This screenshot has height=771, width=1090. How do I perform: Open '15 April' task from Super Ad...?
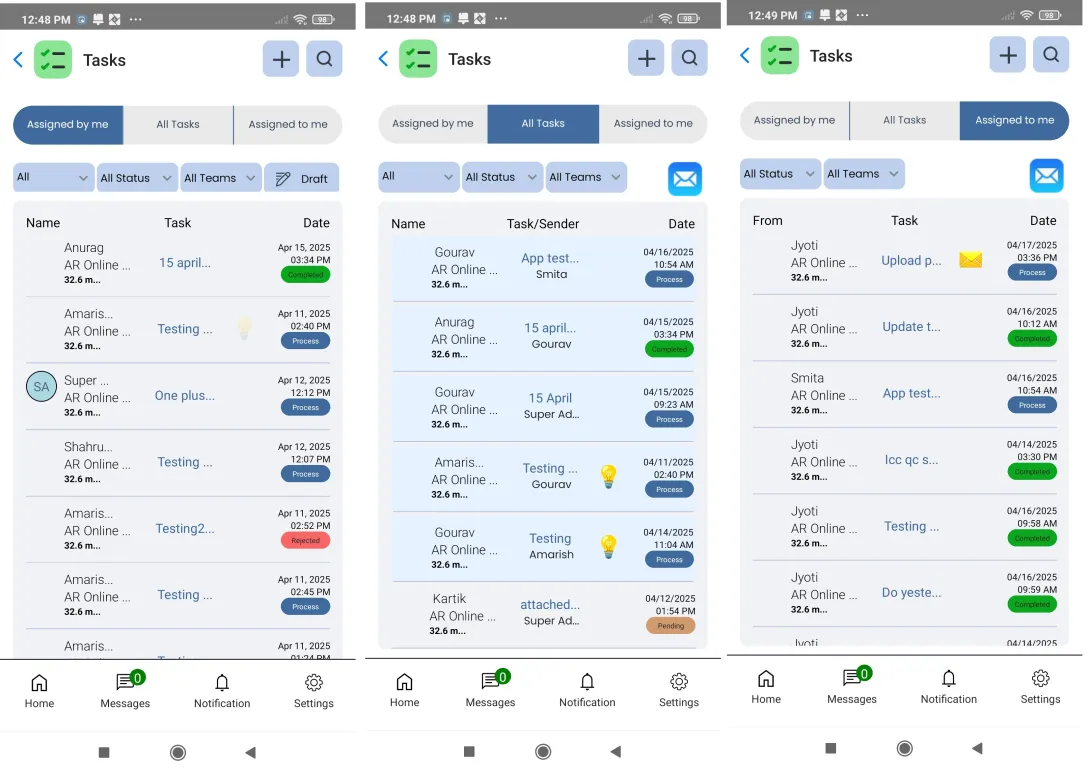(x=550, y=398)
